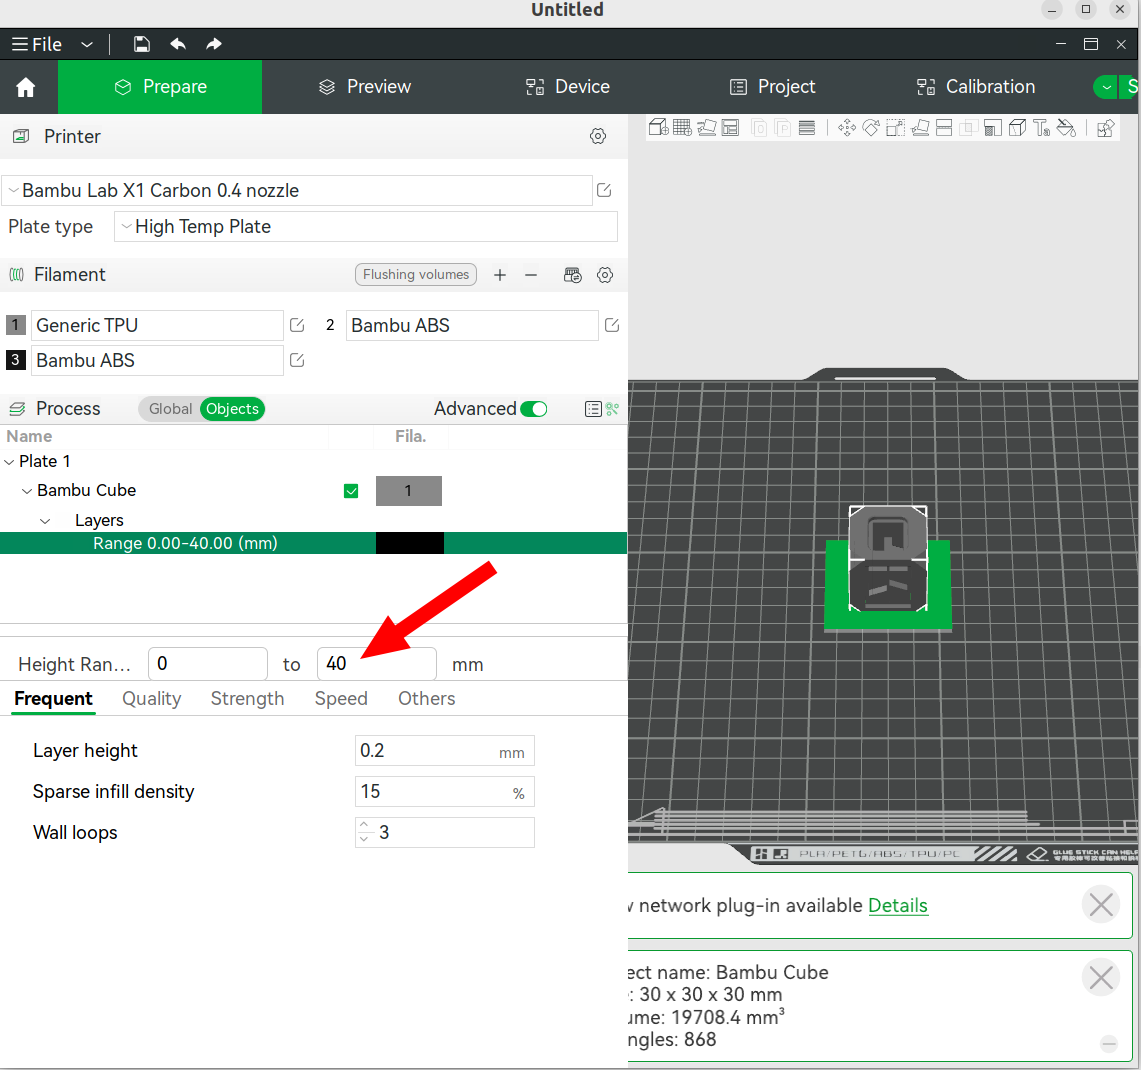1141x1070 pixels.
Task: Open the Strength settings tab
Action: click(x=247, y=699)
